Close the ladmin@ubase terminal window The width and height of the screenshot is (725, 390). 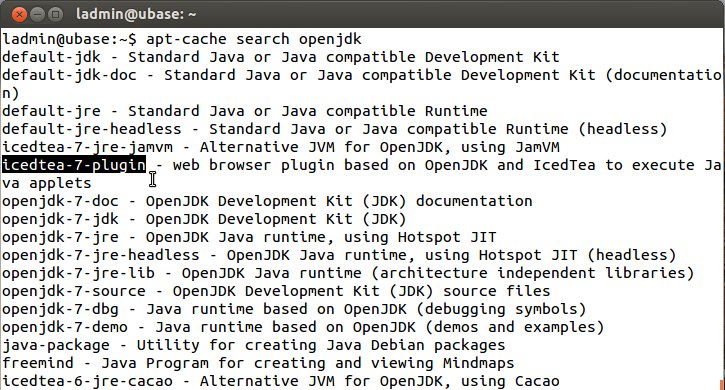point(19,14)
